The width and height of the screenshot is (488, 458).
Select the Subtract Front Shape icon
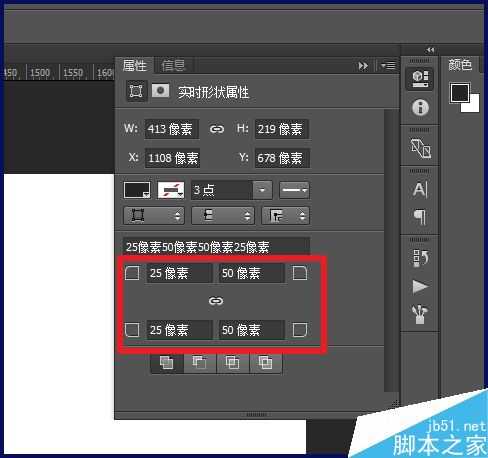click(x=200, y=363)
